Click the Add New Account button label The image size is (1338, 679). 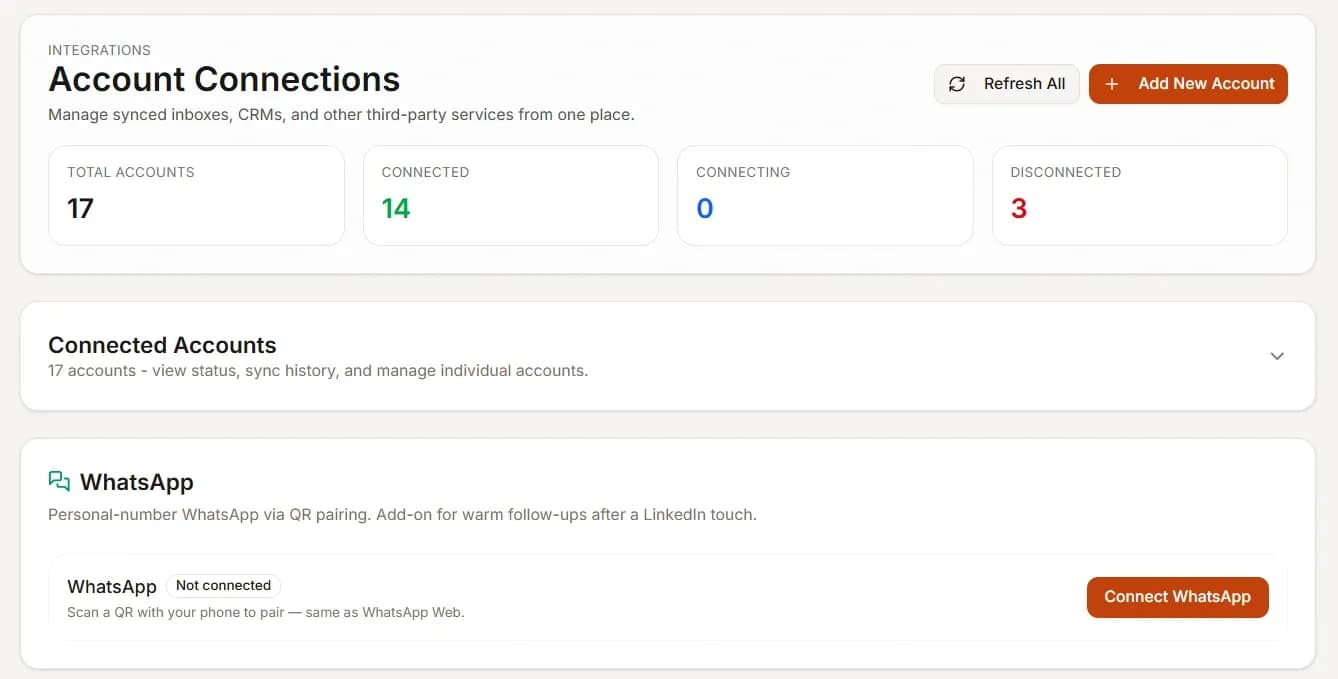pos(1206,84)
